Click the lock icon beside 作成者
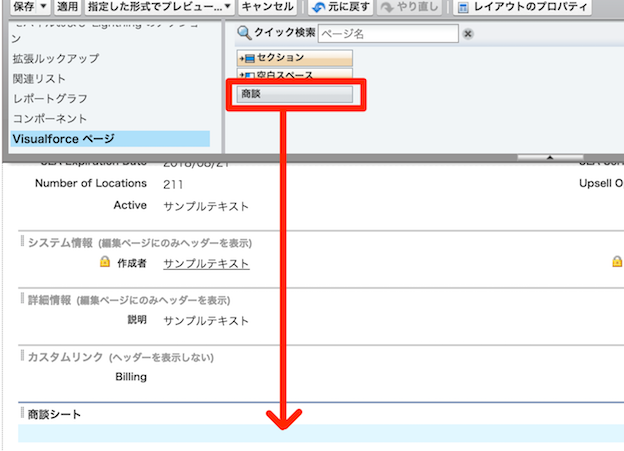Image resolution: width=624 pixels, height=451 pixels. [x=105, y=262]
